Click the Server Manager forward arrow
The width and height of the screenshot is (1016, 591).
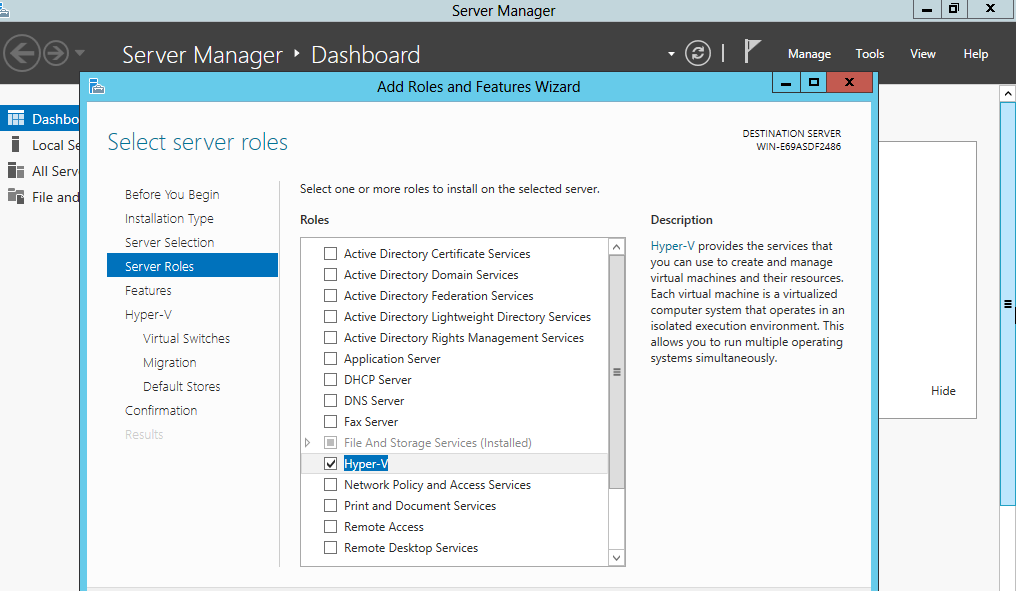tap(56, 53)
